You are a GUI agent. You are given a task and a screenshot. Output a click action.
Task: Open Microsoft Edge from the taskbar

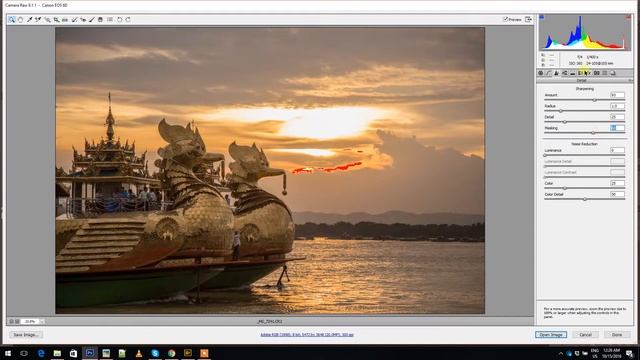[x=41, y=353]
